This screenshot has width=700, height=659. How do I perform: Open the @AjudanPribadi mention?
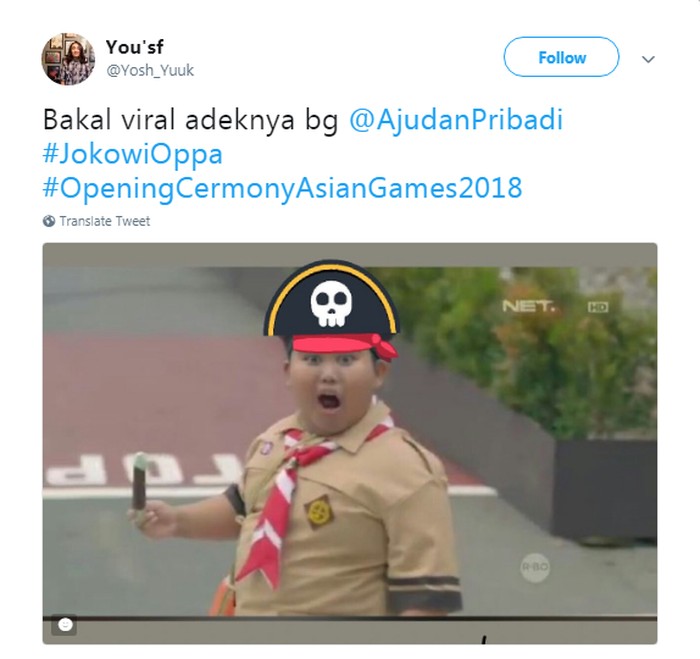pos(456,121)
